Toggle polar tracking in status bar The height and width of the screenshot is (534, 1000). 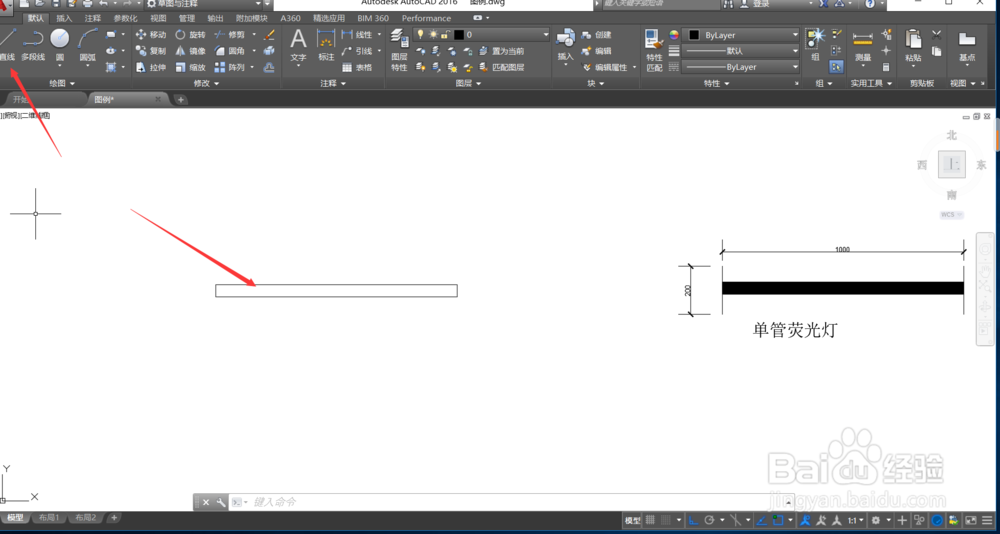pos(709,520)
